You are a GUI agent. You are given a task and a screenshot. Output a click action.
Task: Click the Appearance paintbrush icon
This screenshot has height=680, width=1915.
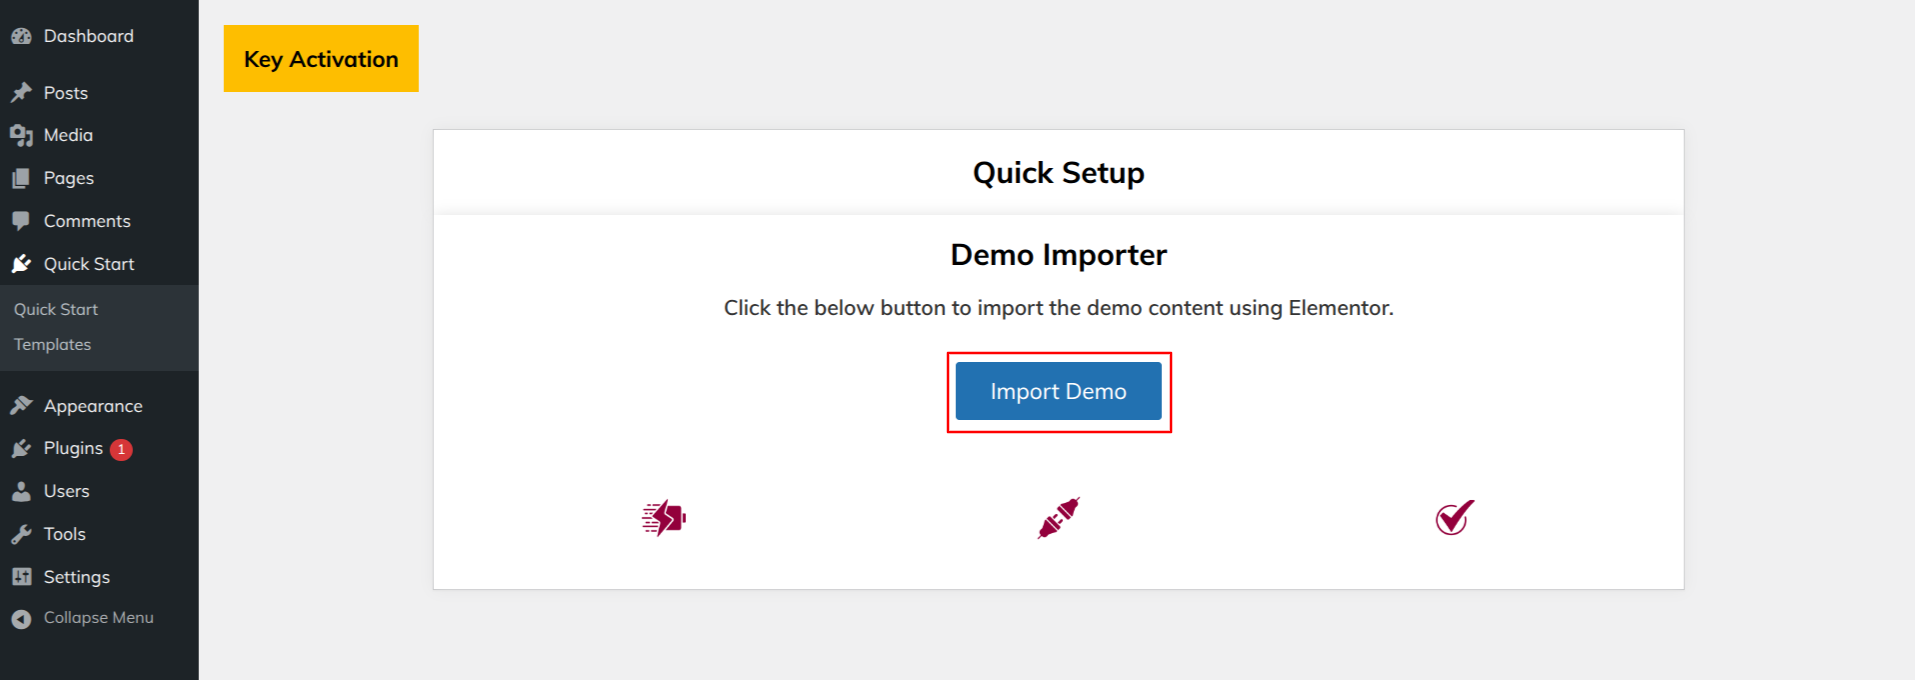pos(21,406)
